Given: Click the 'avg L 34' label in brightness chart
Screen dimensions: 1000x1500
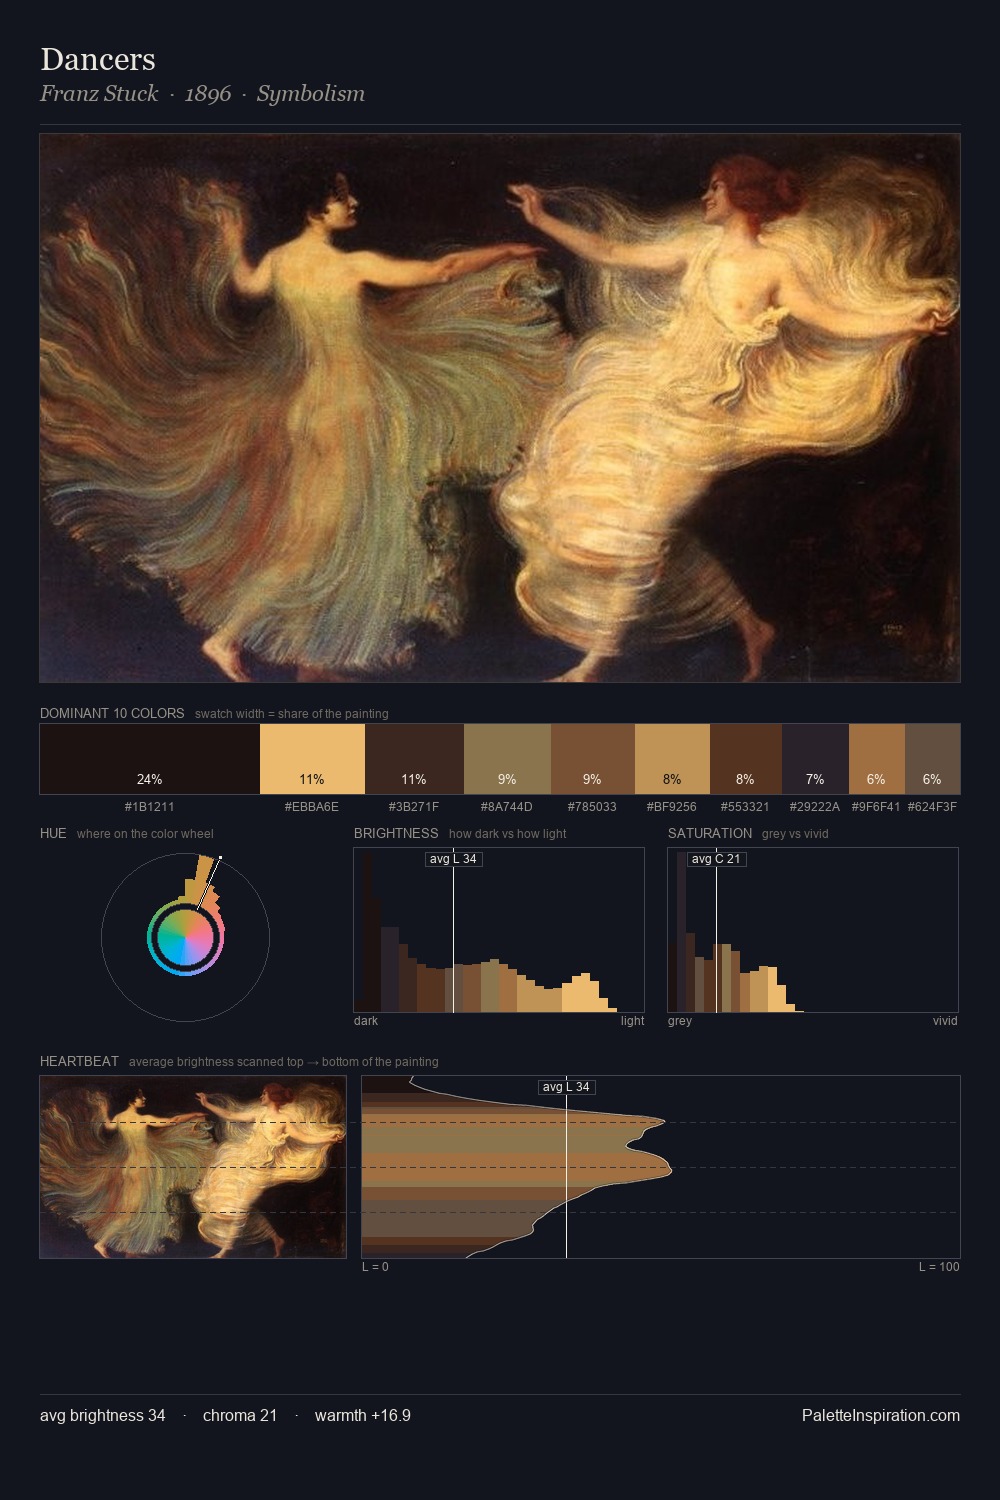Looking at the screenshot, I should [x=453, y=859].
